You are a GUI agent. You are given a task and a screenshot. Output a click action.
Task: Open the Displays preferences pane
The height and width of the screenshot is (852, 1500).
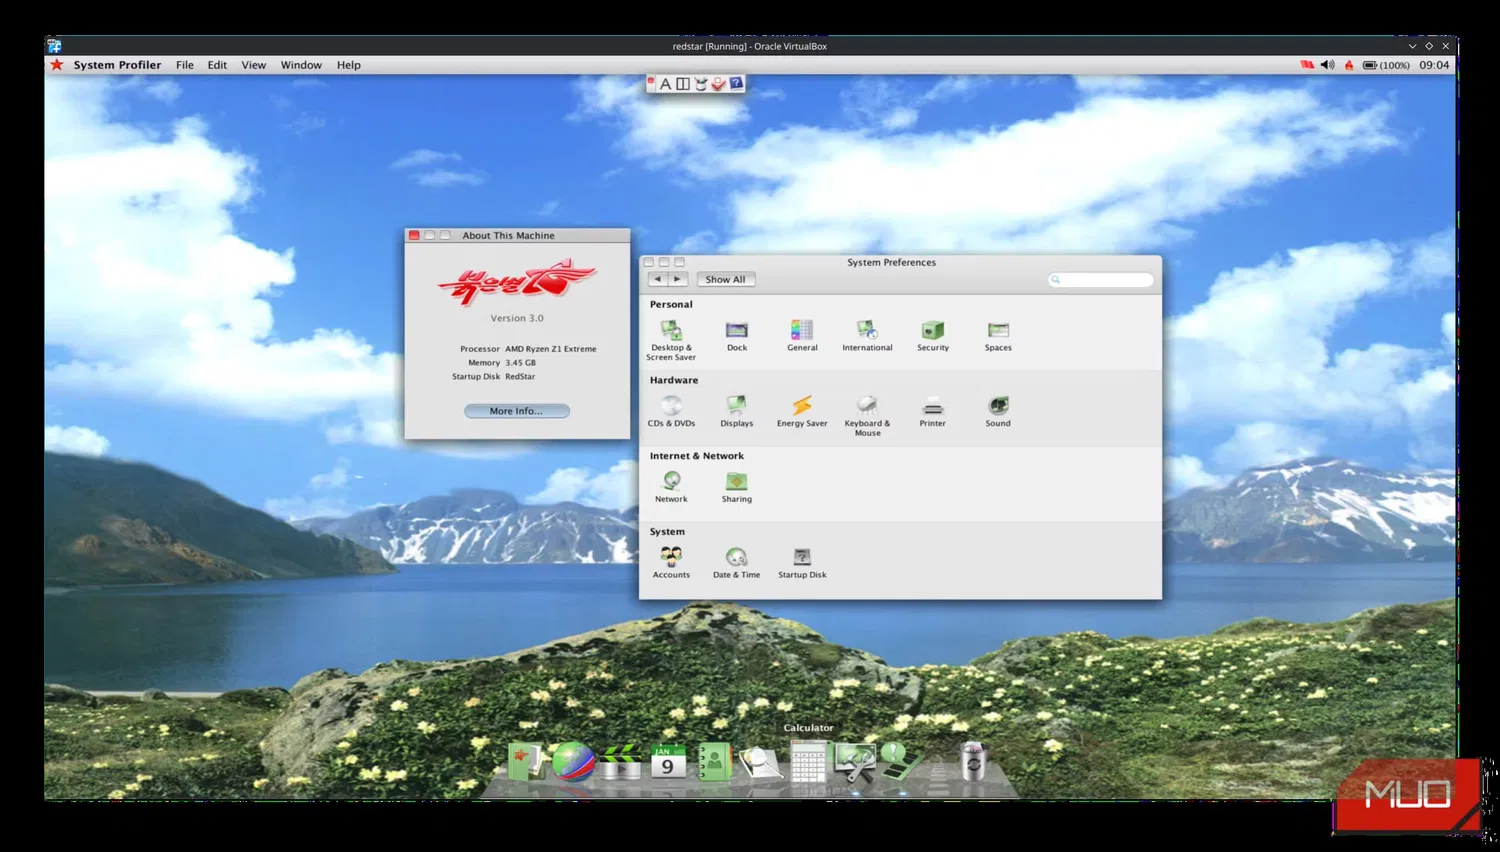[x=737, y=412]
